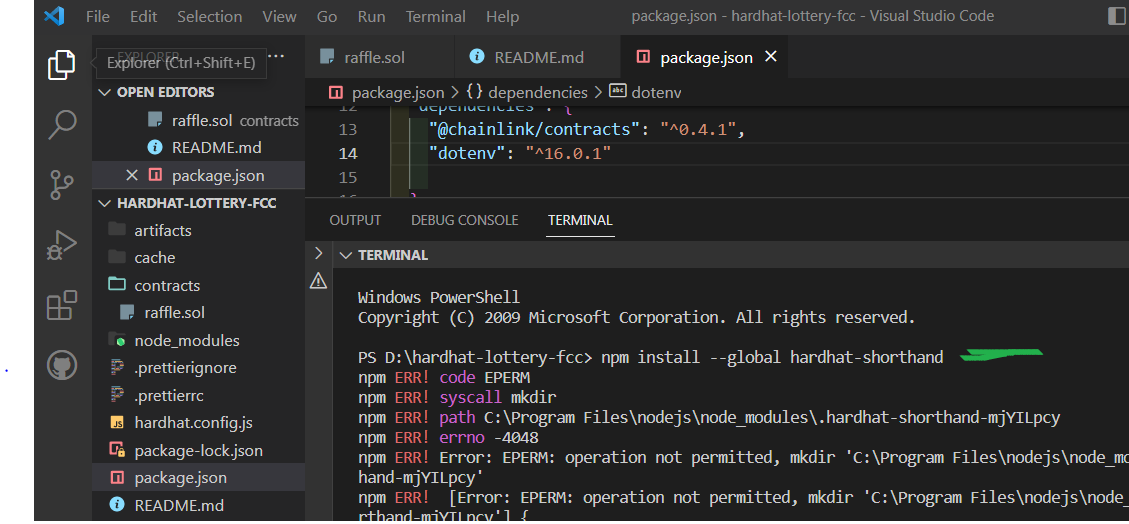
Task: Click dotenv in the breadcrumb
Action: point(646,93)
